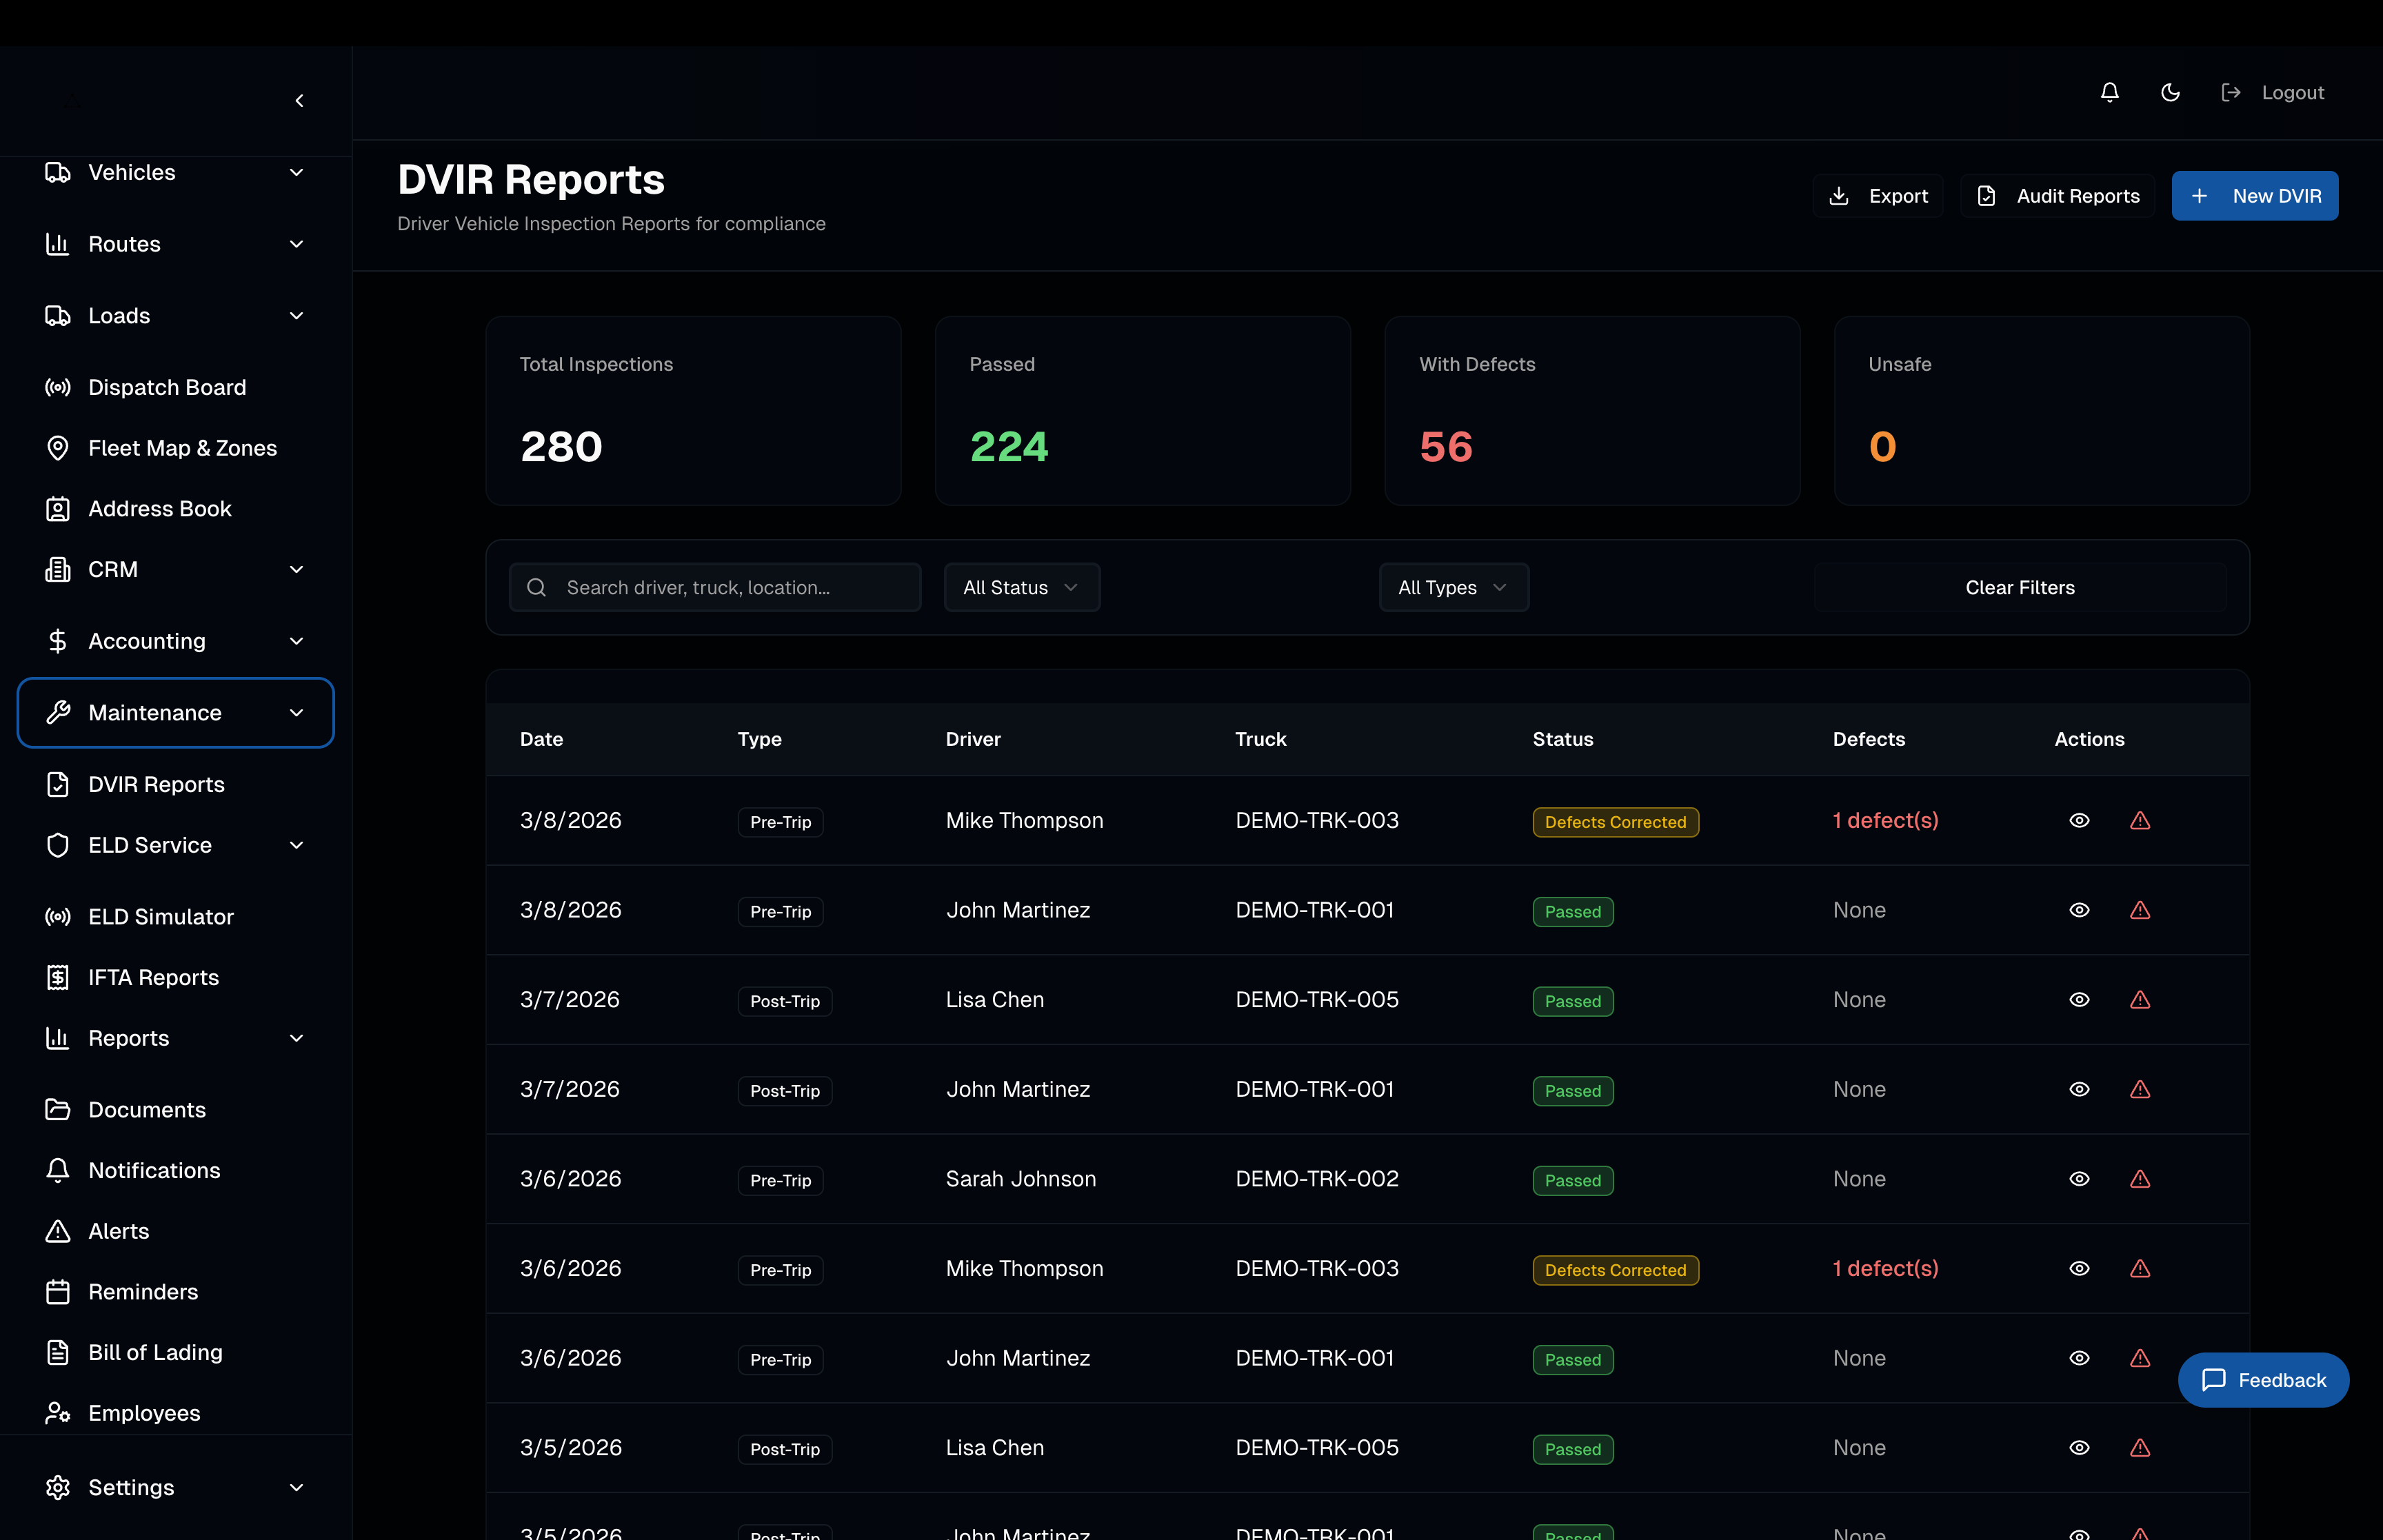This screenshot has height=1540, width=2383.
Task: Expand the Accounting menu chevron
Action: (296, 641)
